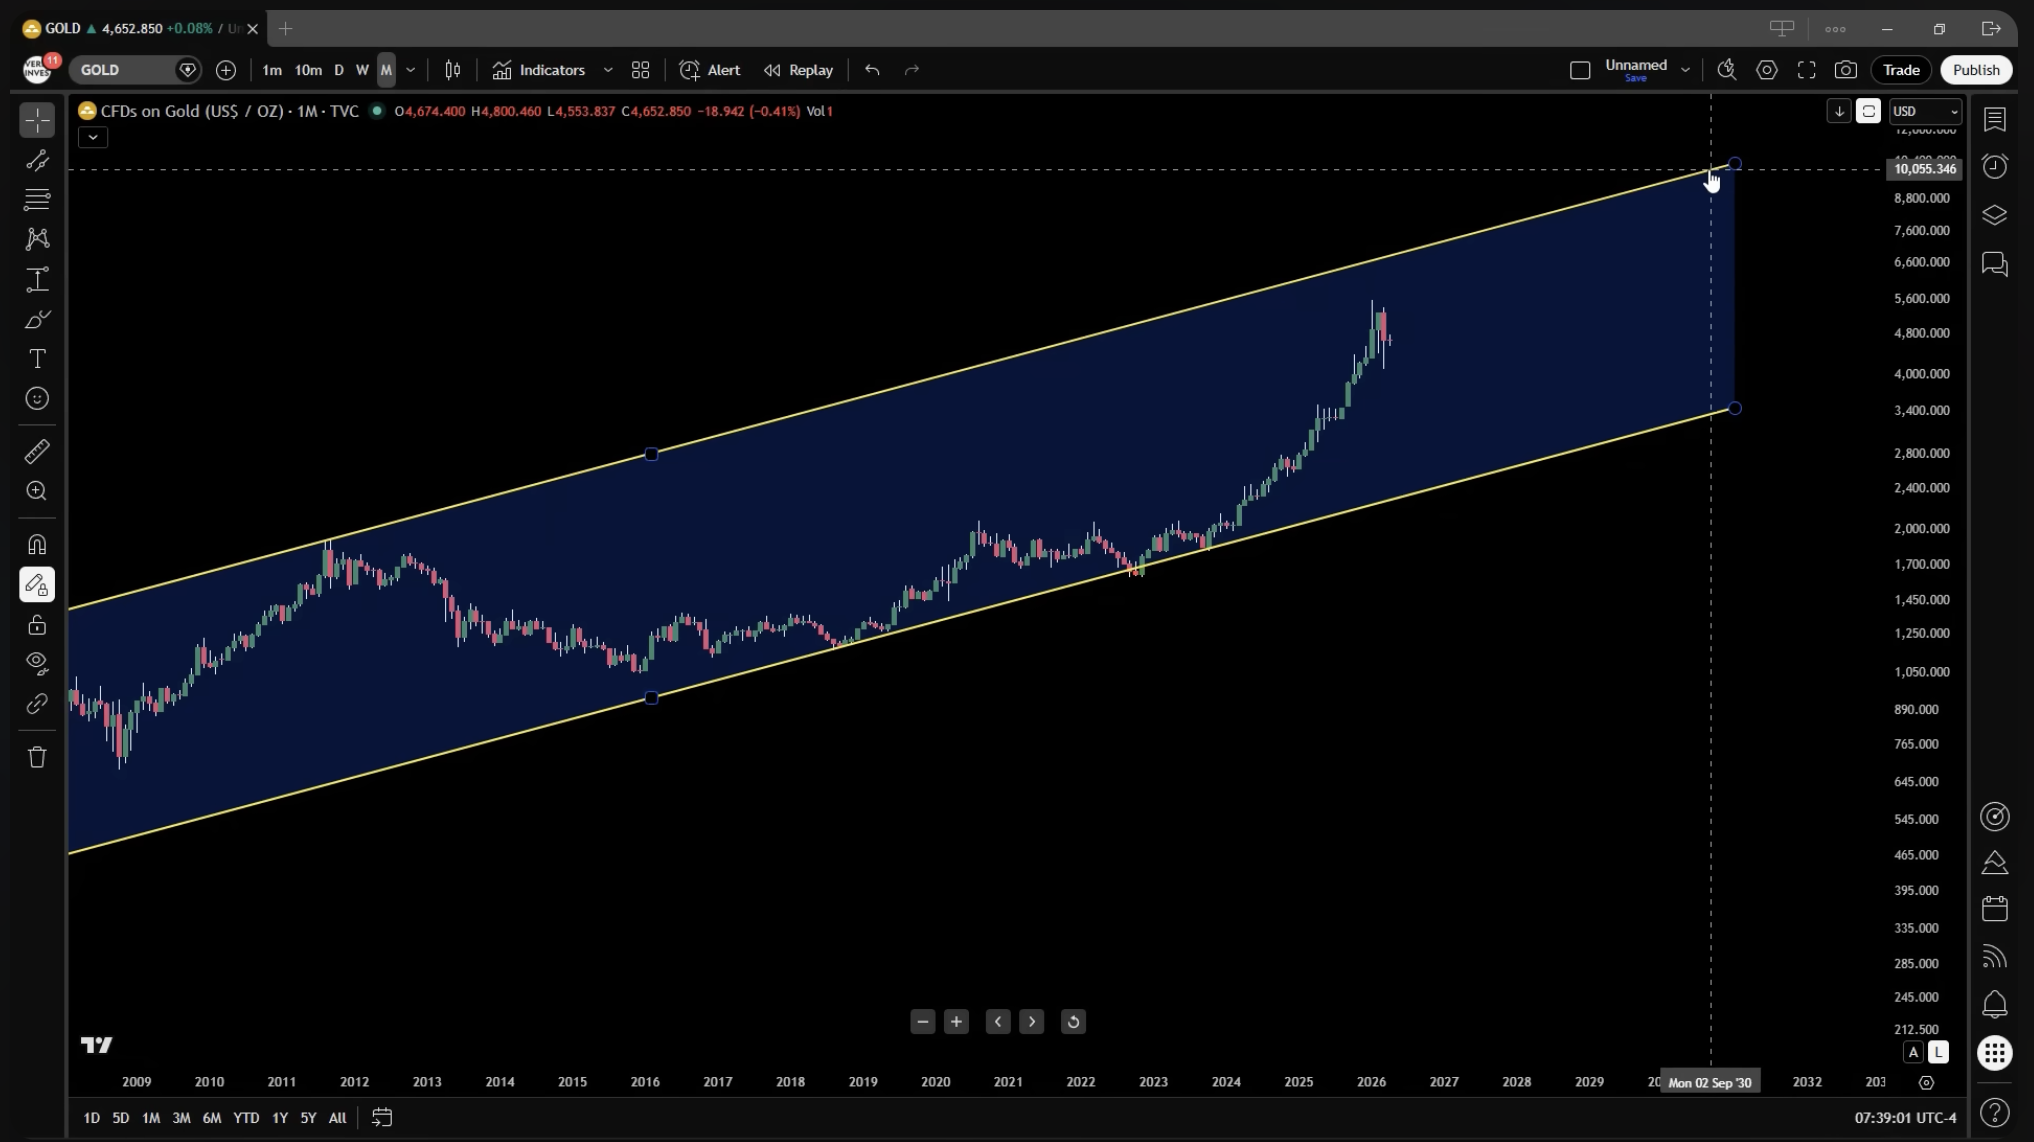Click the trash remove objects icon
This screenshot has height=1142, width=2034.
click(37, 757)
